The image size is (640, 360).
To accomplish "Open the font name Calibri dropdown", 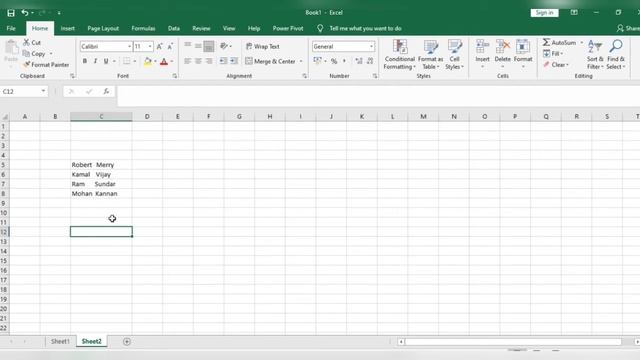I will pos(130,47).
